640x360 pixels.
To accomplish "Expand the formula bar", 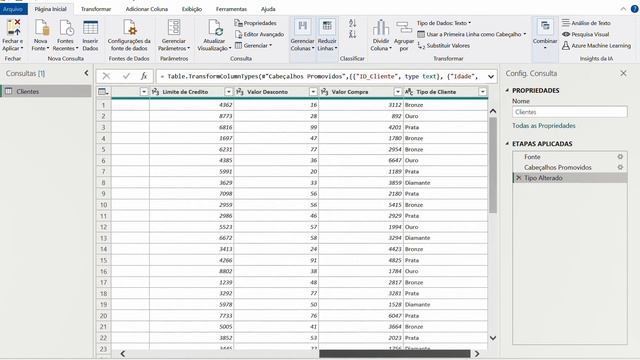I will pos(491,76).
